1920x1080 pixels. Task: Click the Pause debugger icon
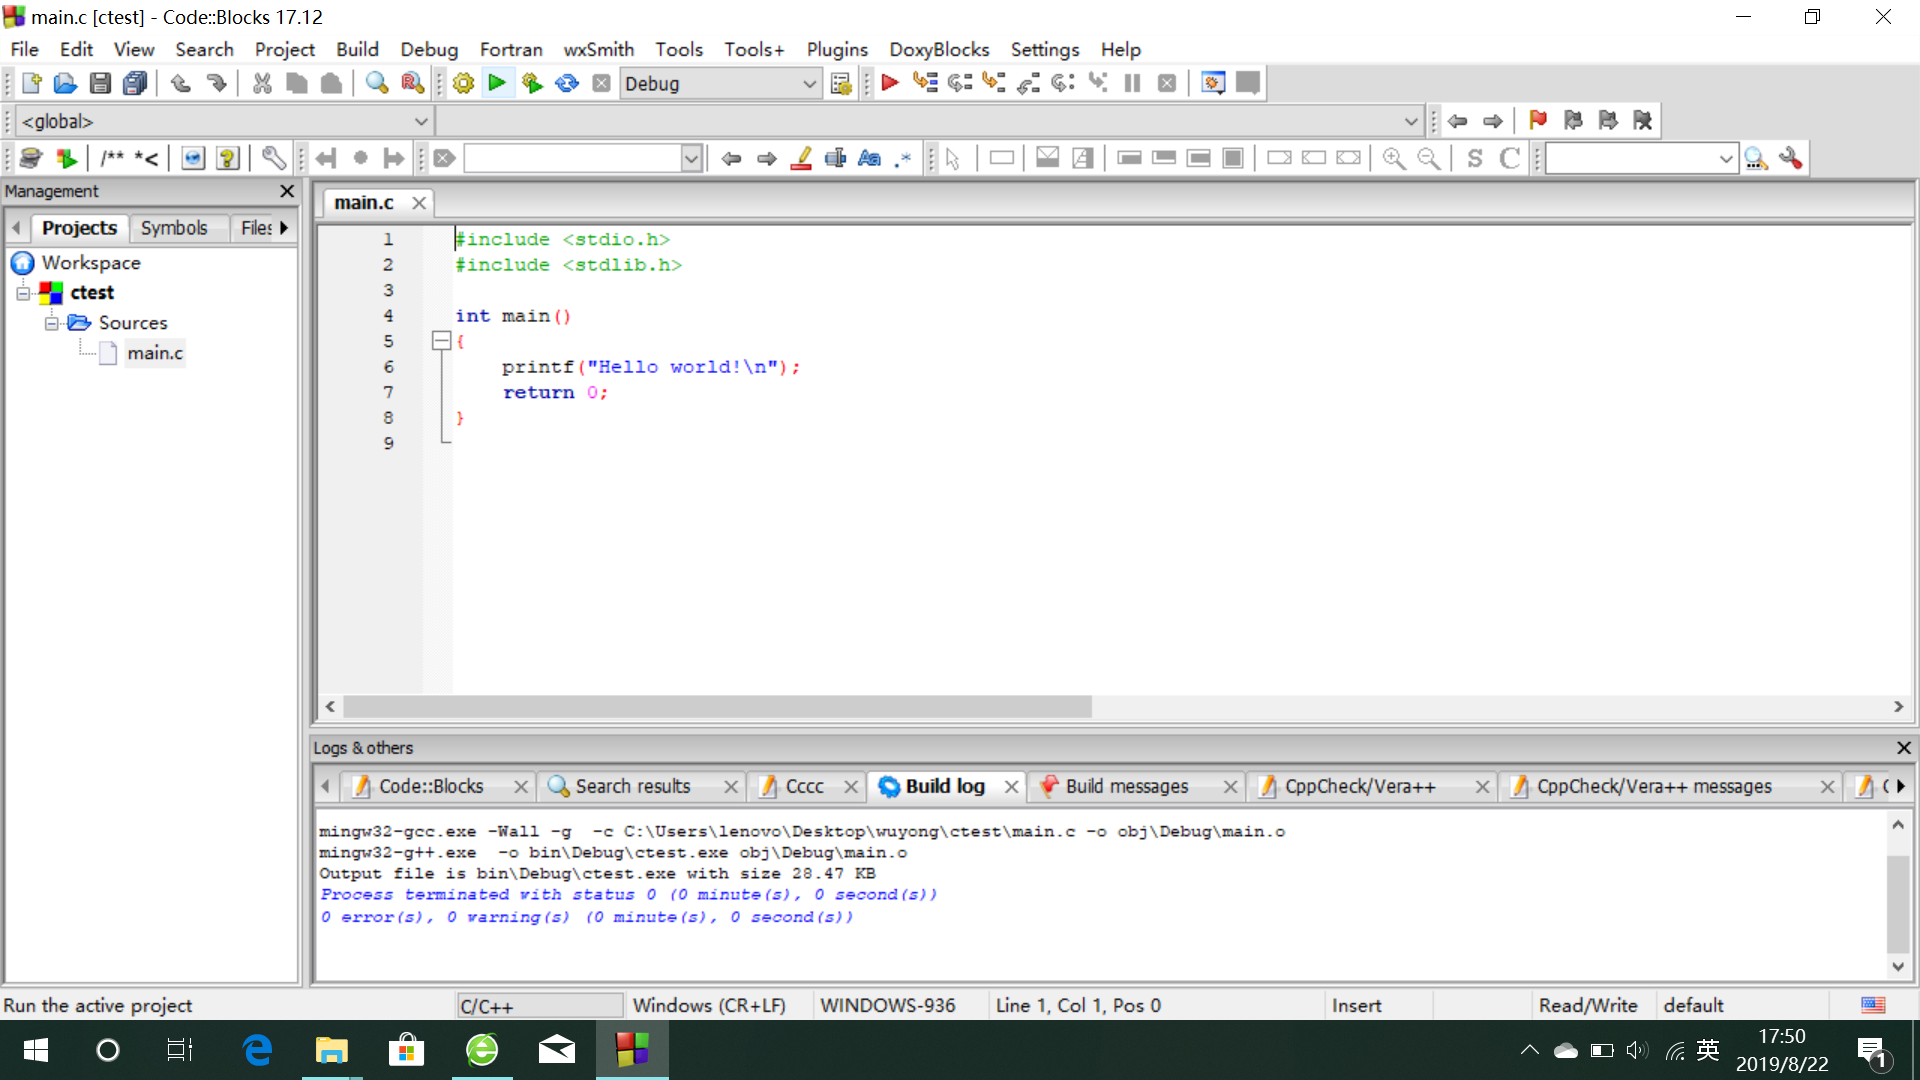coord(1132,83)
